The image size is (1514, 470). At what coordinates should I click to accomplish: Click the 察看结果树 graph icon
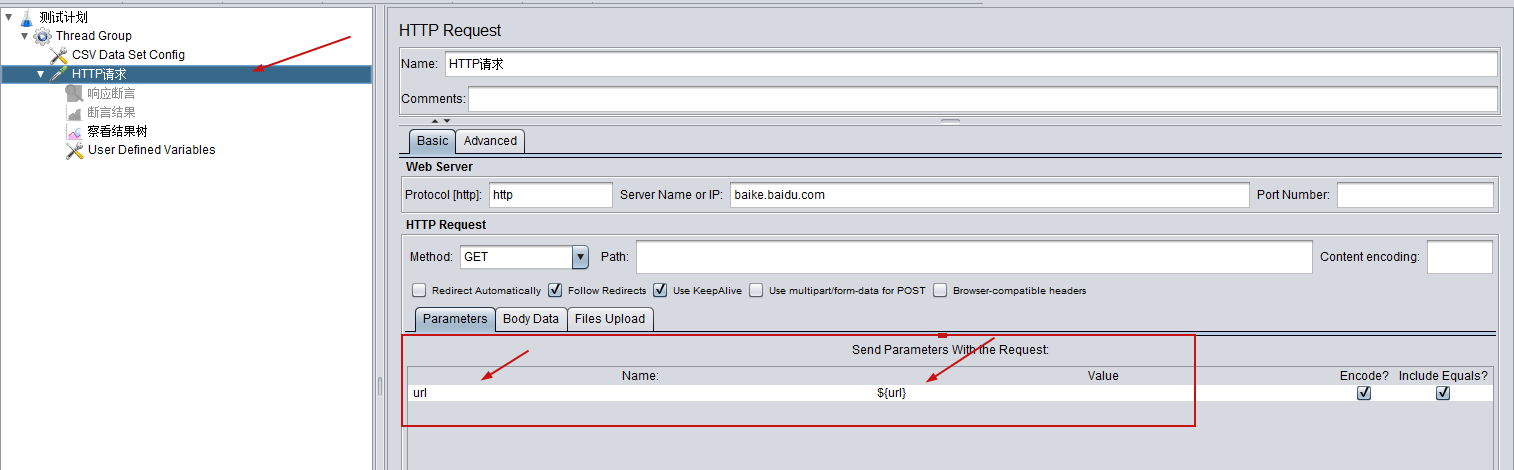pos(74,131)
